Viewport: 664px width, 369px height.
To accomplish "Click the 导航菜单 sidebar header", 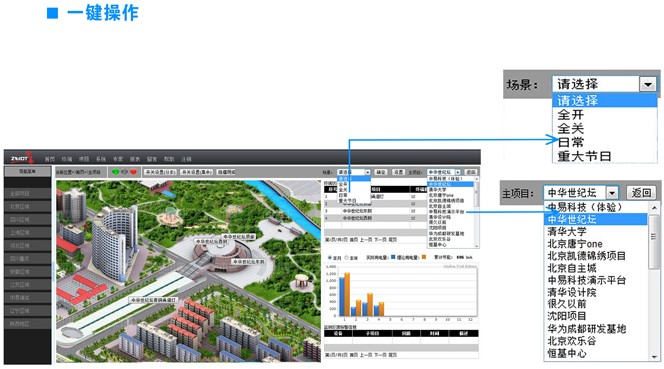I will tap(28, 172).
